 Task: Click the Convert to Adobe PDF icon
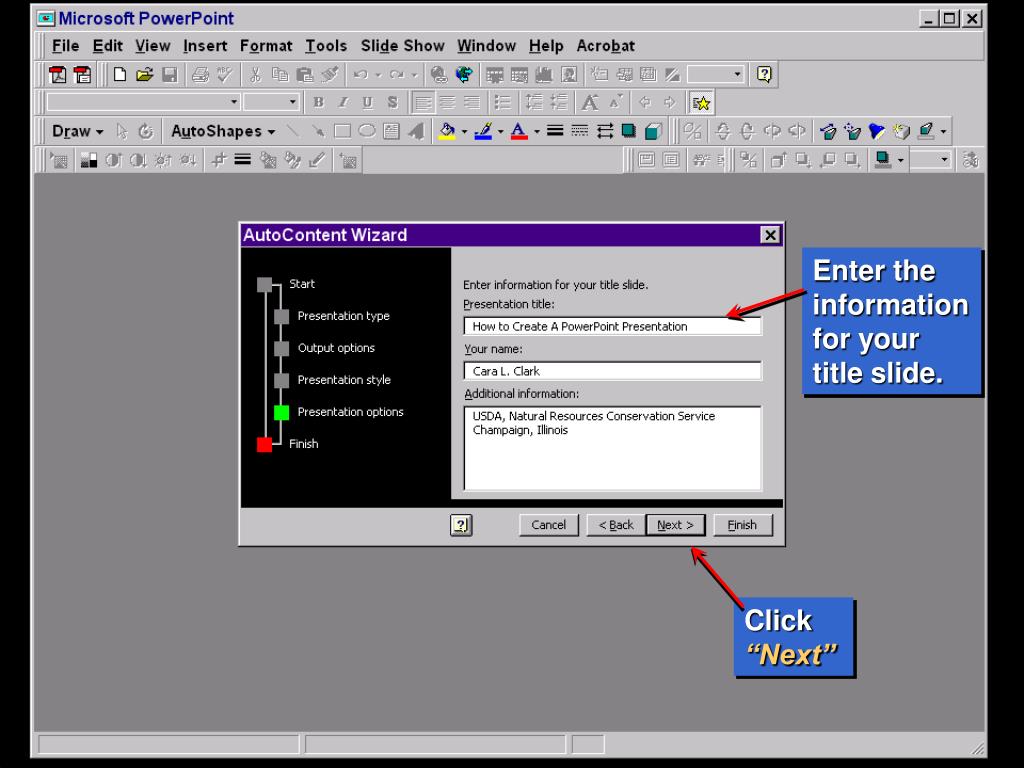point(57,74)
